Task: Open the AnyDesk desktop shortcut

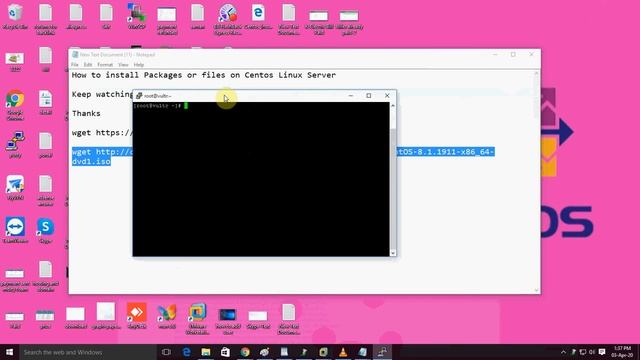Action: click(137, 316)
